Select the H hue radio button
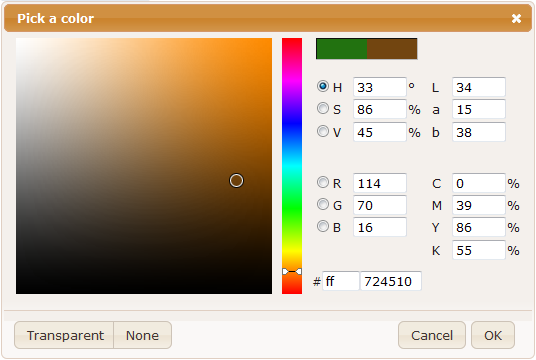 [323, 86]
